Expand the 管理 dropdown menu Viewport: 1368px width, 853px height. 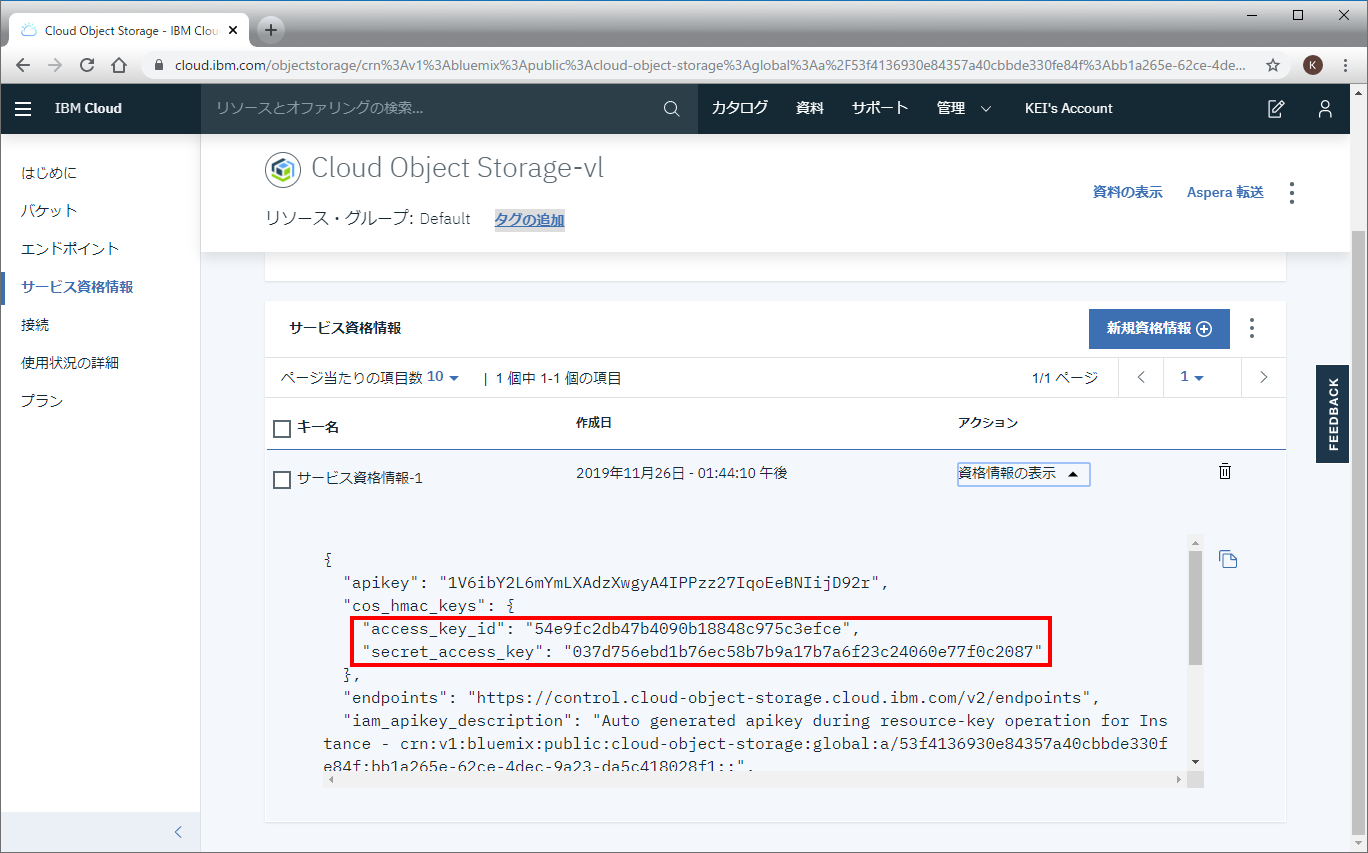tap(964, 109)
